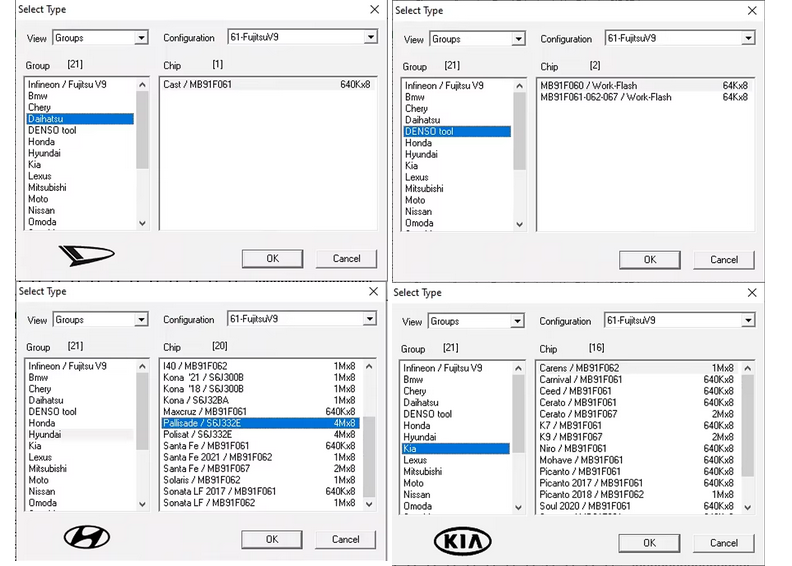Open Configuration dropdown in the Kia dialog

(x=748, y=321)
